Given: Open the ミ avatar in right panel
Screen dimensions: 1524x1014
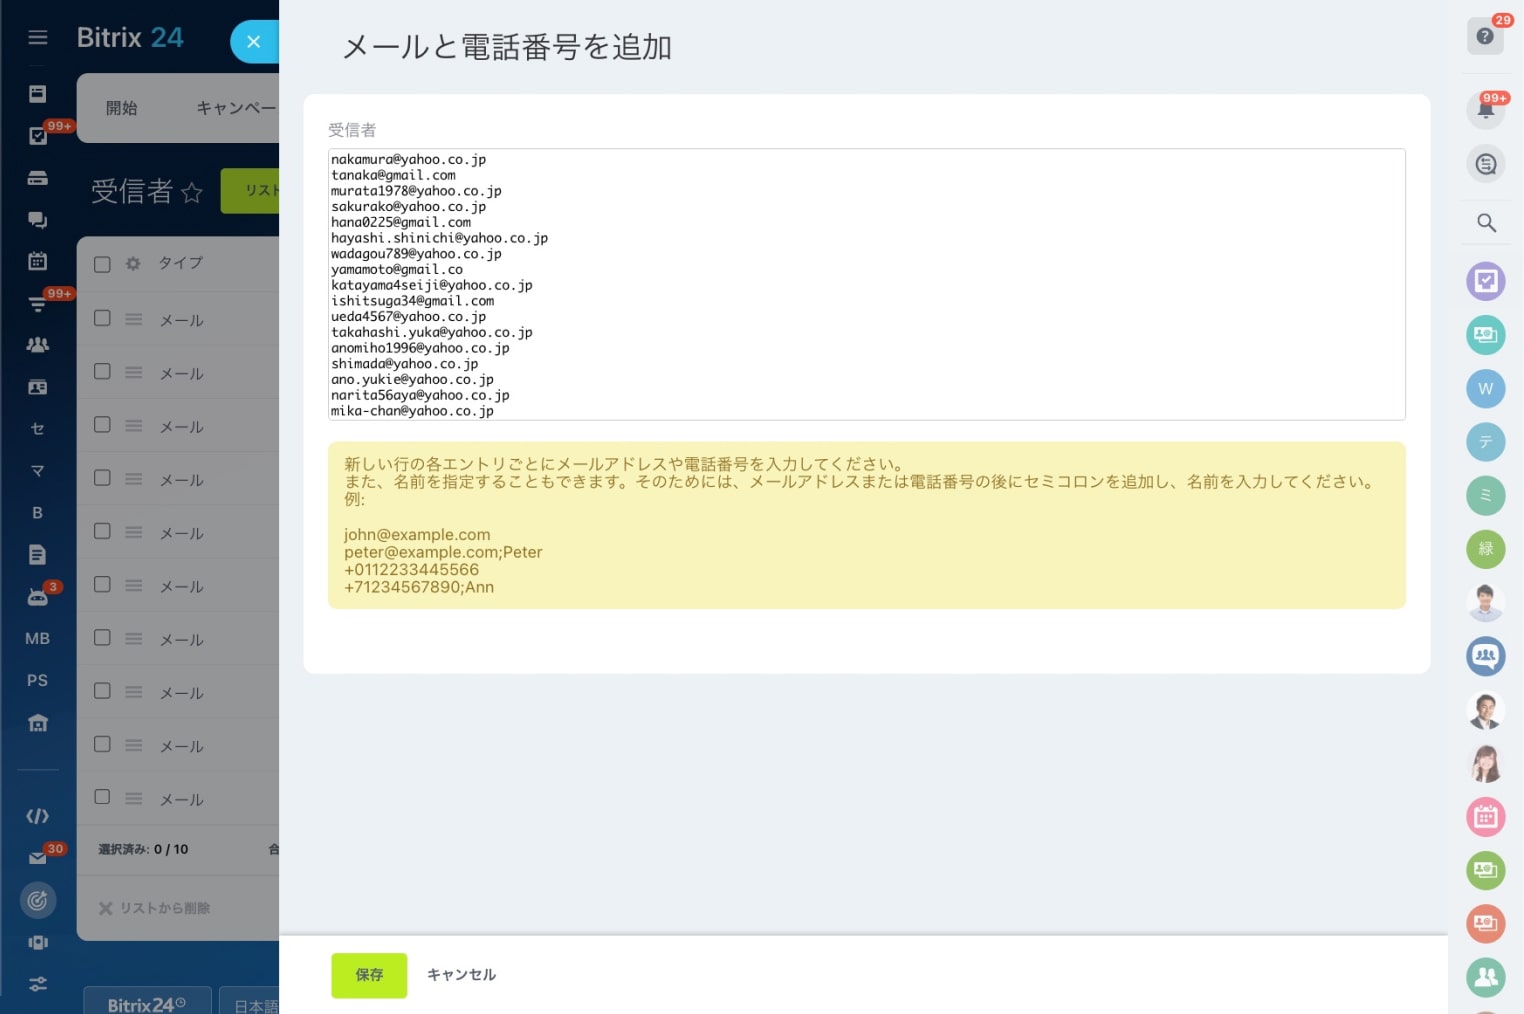Looking at the screenshot, I should pyautogui.click(x=1486, y=495).
